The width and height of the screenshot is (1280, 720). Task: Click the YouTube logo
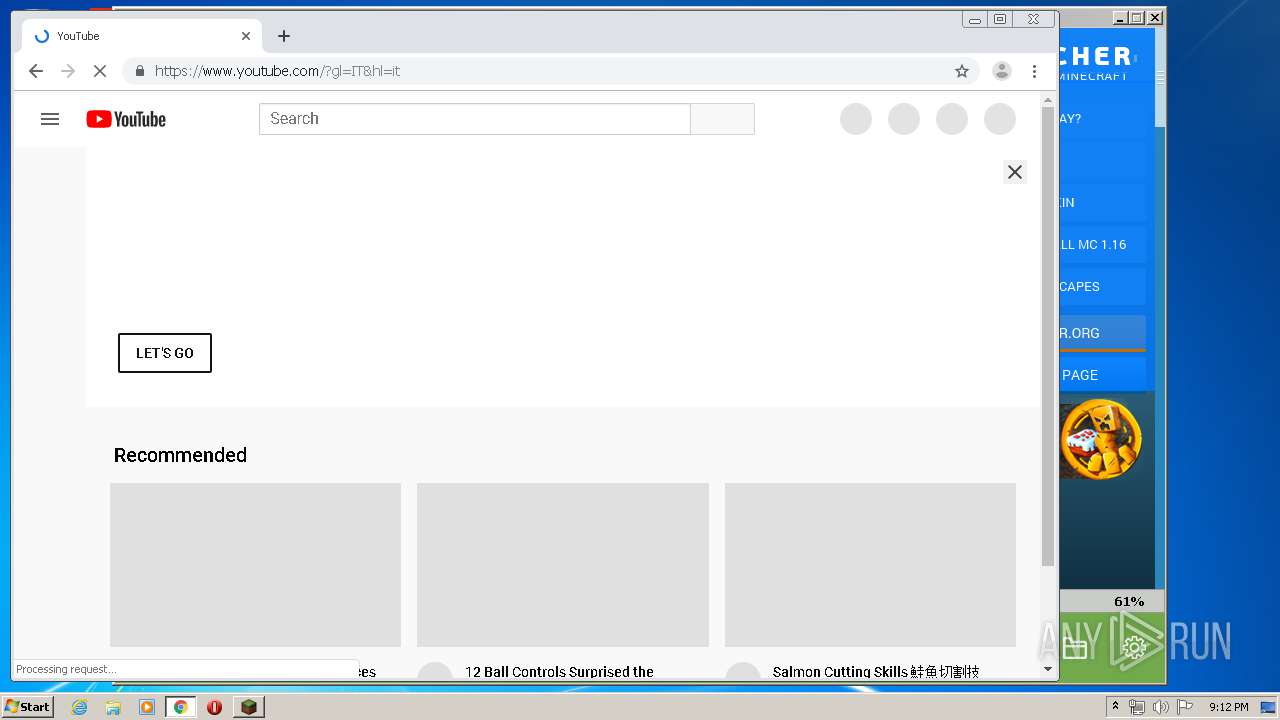point(126,119)
